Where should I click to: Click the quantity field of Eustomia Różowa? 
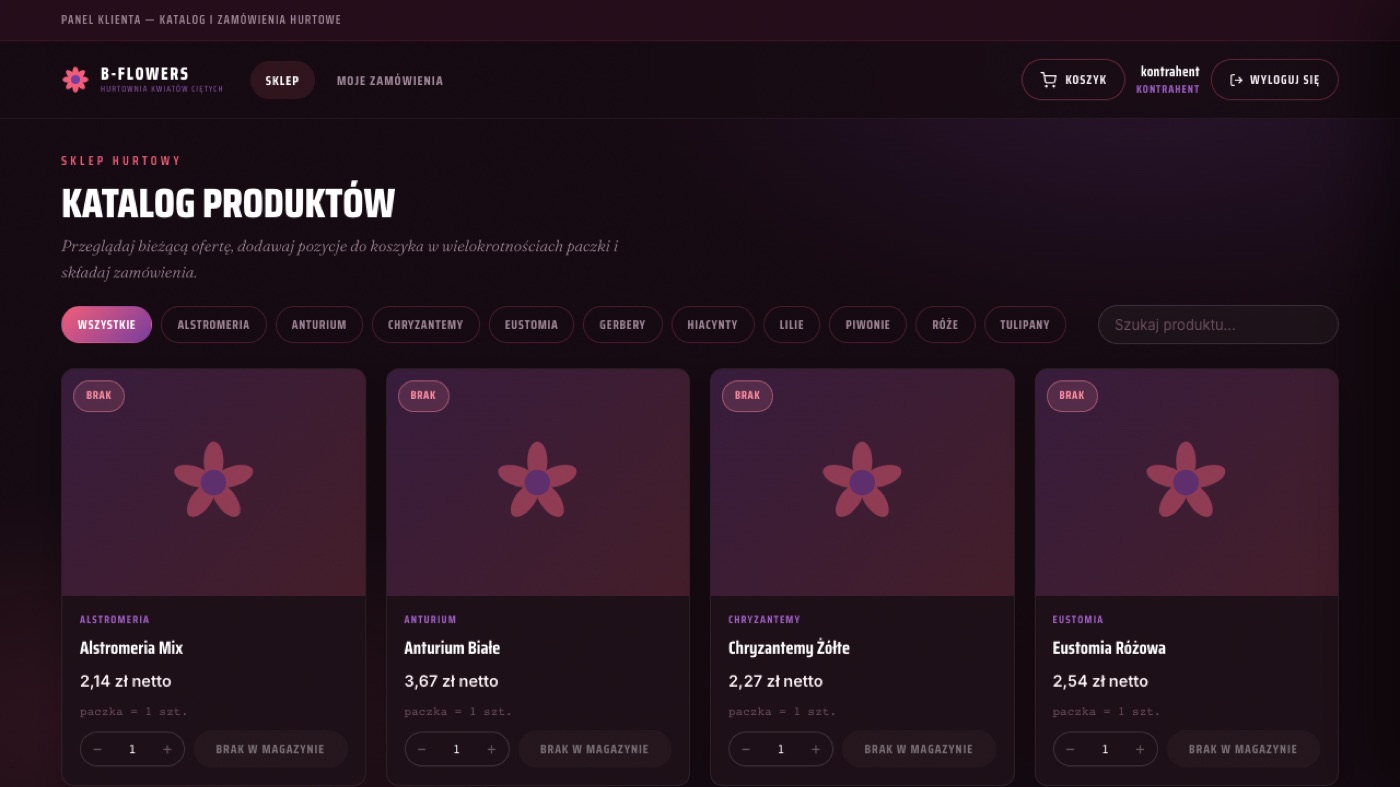(1105, 749)
